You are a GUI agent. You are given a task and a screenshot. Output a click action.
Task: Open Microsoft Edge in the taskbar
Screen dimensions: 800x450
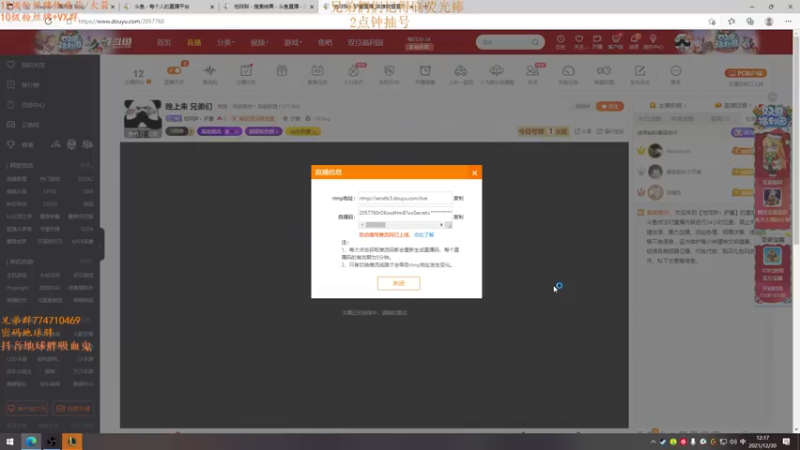[31, 442]
